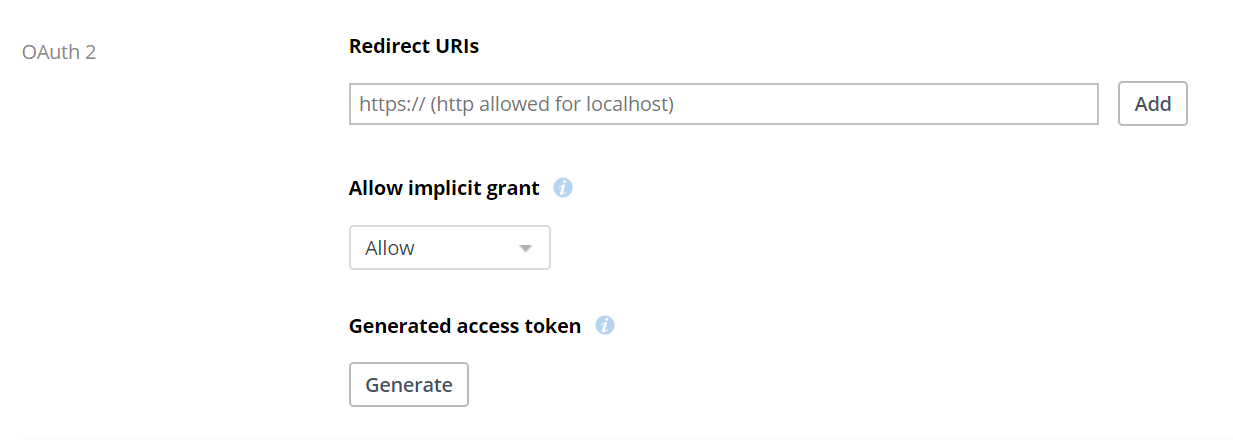Click the info icon beside Allow implicit grant
The image size is (1233, 442).
pos(563,188)
